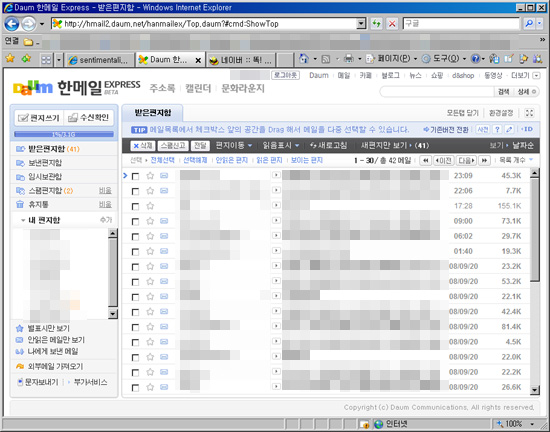Click the IE Back navigation arrow
The height and width of the screenshot is (432, 550).
point(12,24)
